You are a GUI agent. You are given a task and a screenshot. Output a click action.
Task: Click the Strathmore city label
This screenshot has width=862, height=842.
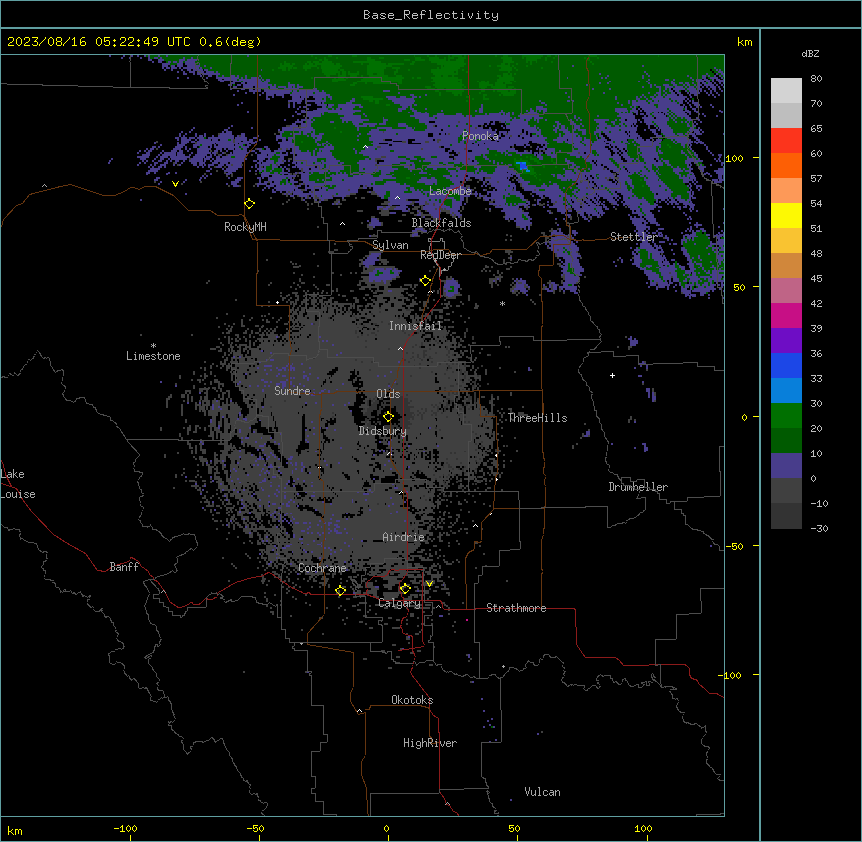pos(516,608)
